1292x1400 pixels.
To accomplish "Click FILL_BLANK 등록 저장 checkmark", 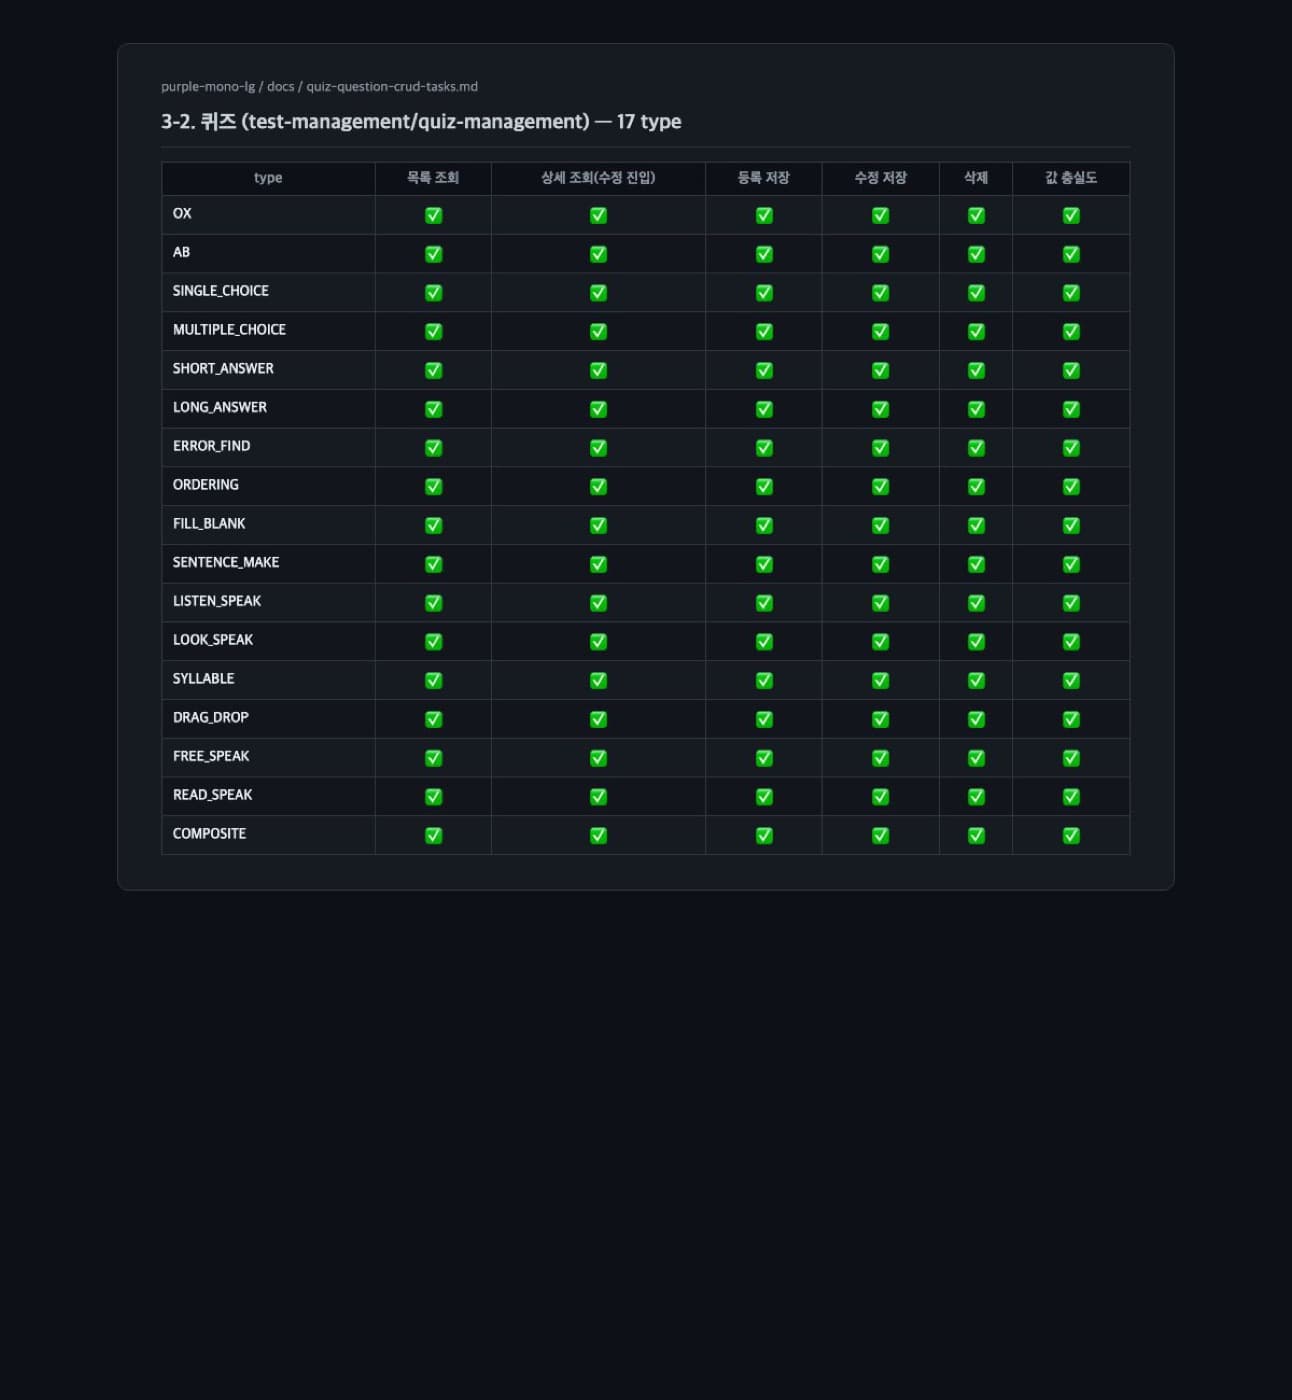I will 764,525.
